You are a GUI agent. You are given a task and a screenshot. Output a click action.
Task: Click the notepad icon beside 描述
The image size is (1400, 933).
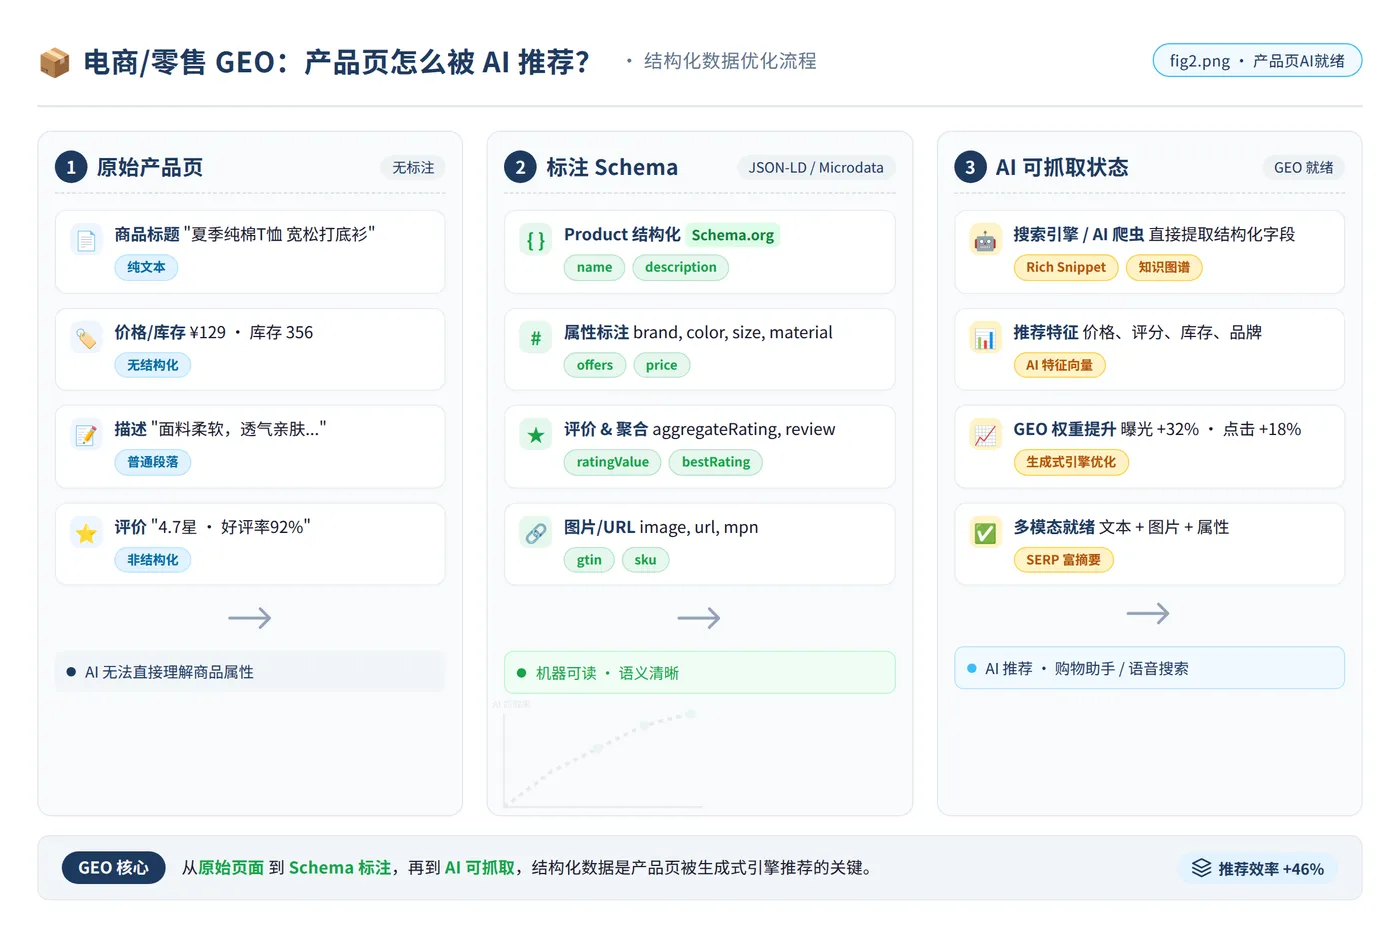(x=87, y=436)
